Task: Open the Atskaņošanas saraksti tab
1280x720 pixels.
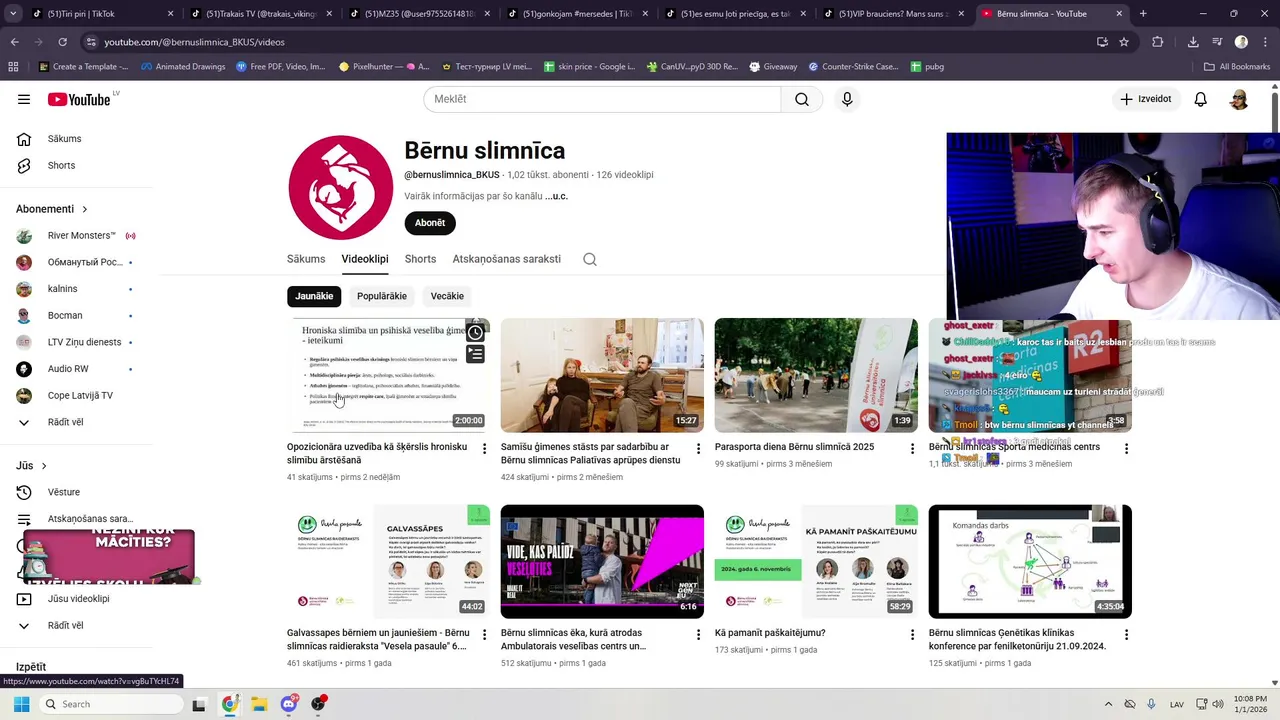Action: (x=506, y=259)
